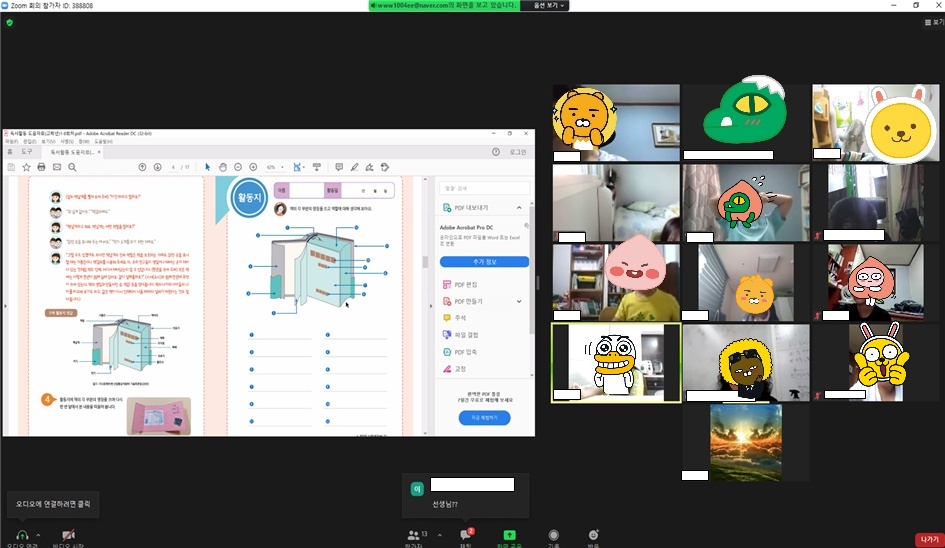Go to previous page with up arrow
945x548 pixels.
click(142, 167)
